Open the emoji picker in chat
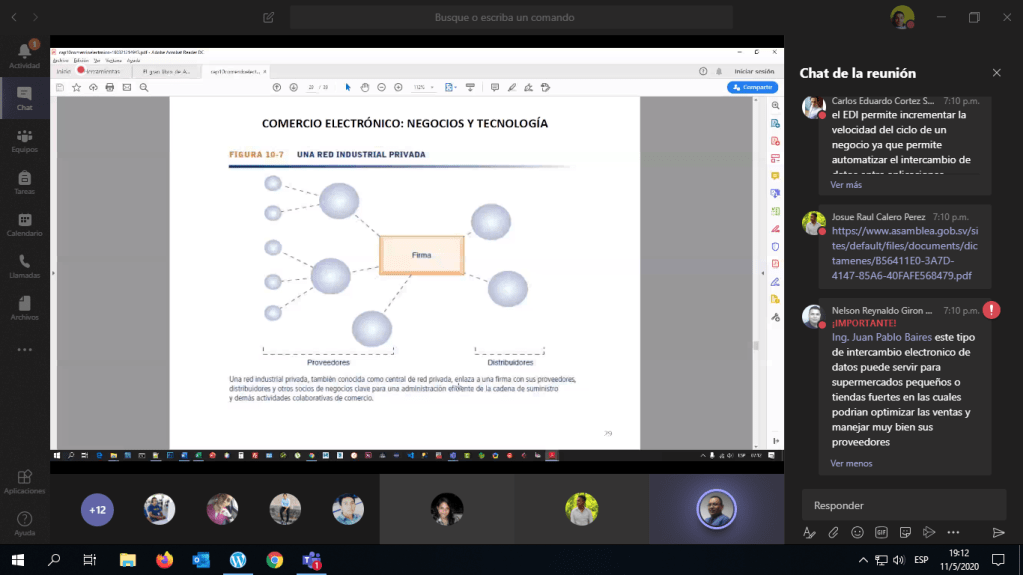 pos(857,532)
